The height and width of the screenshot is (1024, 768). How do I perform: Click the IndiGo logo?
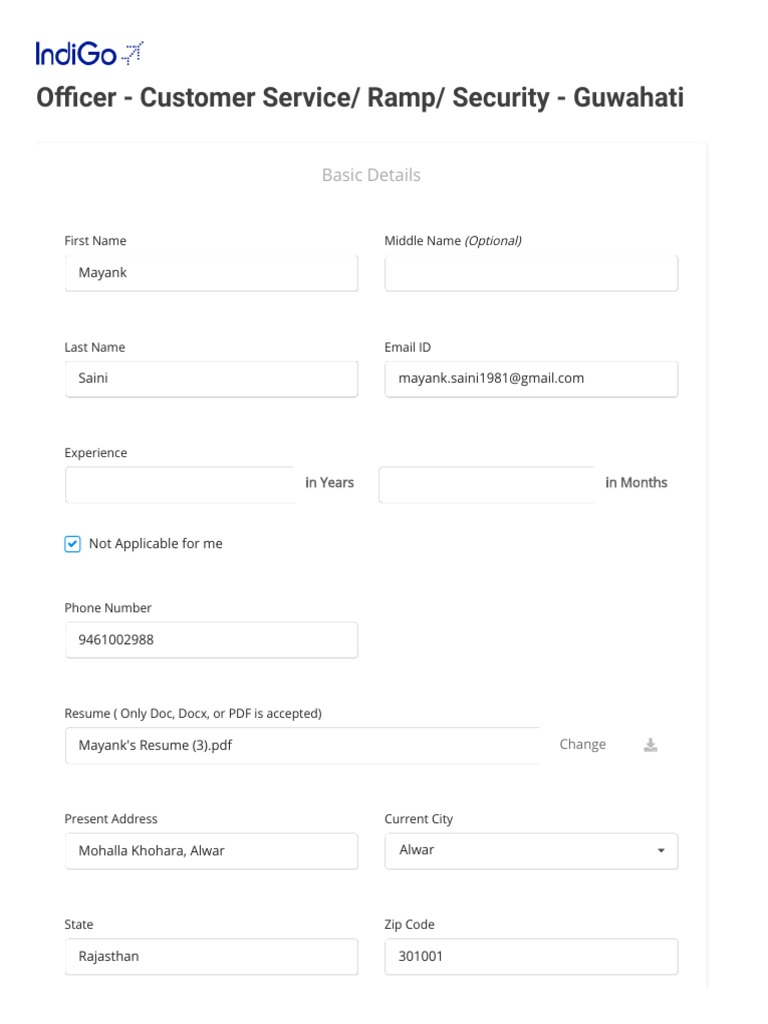[90, 53]
